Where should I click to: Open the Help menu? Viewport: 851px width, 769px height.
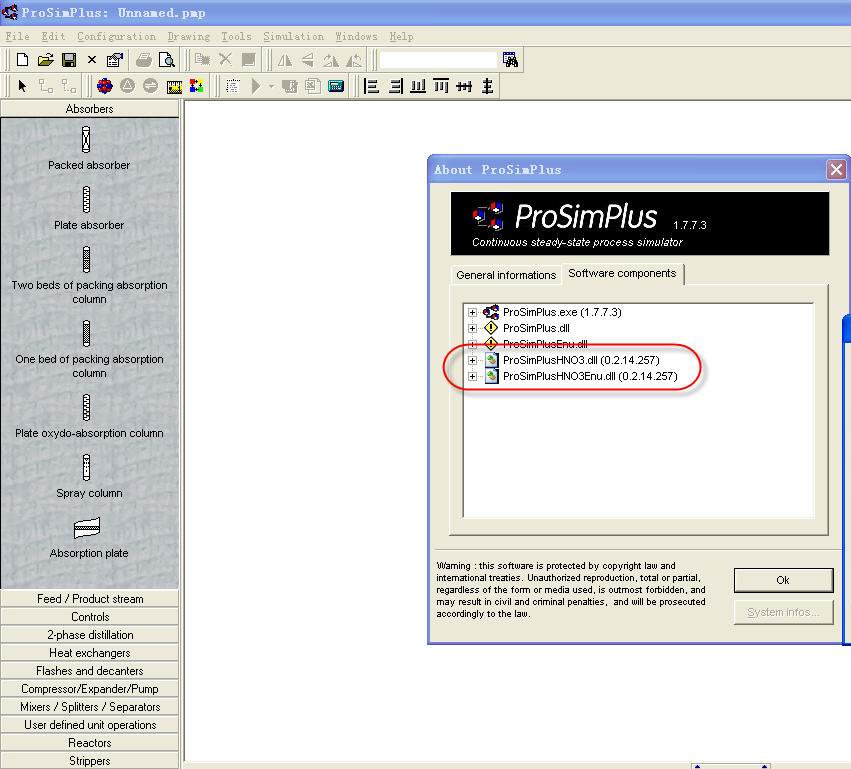click(401, 36)
